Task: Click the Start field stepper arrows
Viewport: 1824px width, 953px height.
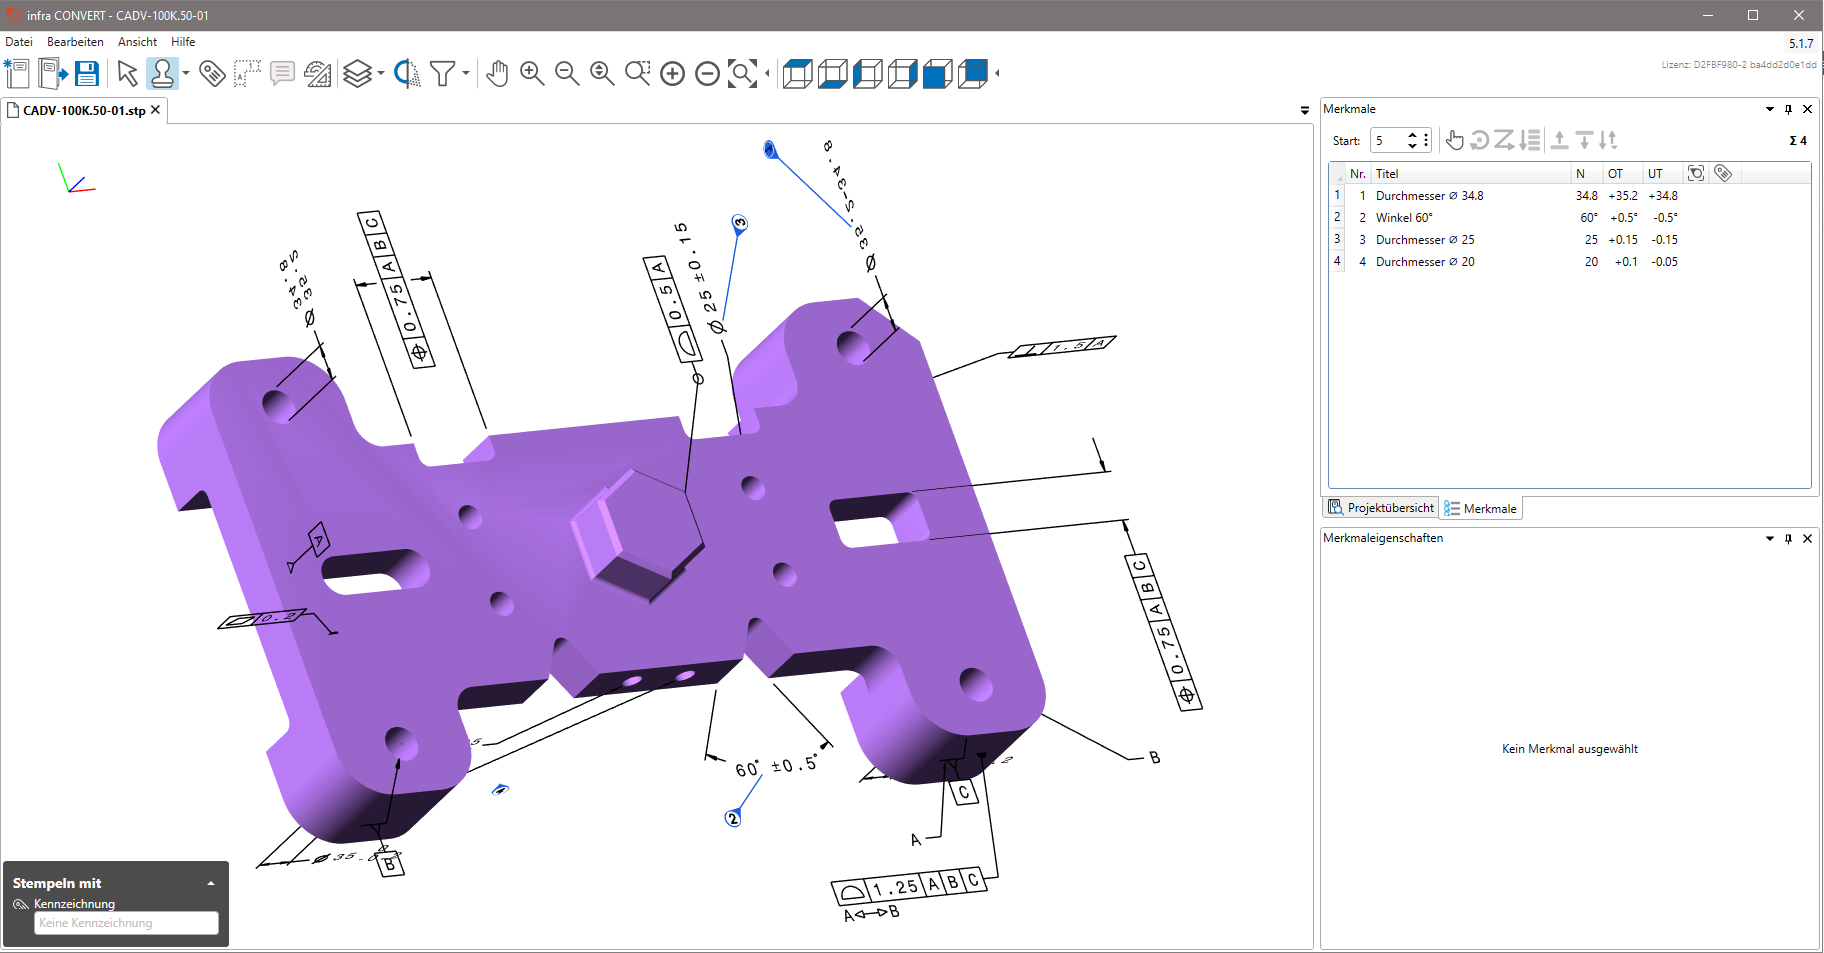Action: (x=1413, y=140)
